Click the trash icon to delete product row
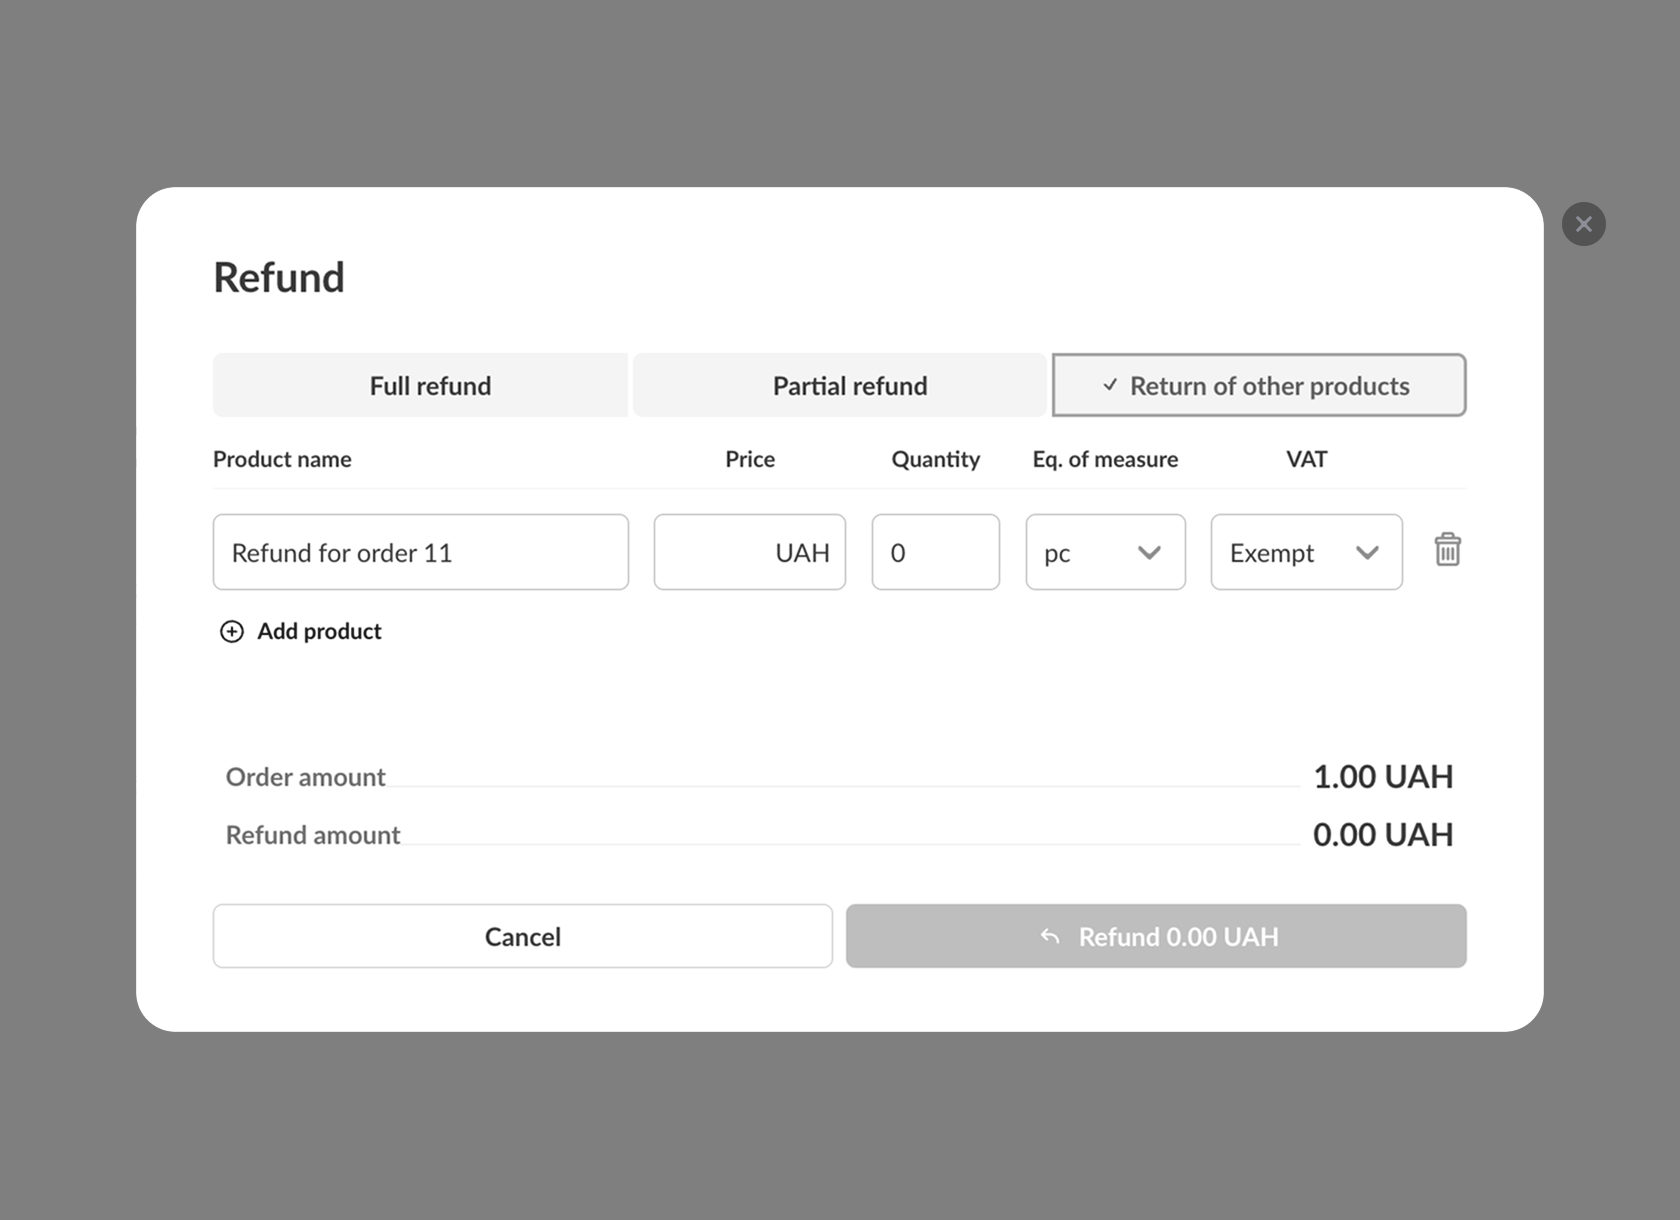The height and width of the screenshot is (1220, 1680). (1447, 550)
